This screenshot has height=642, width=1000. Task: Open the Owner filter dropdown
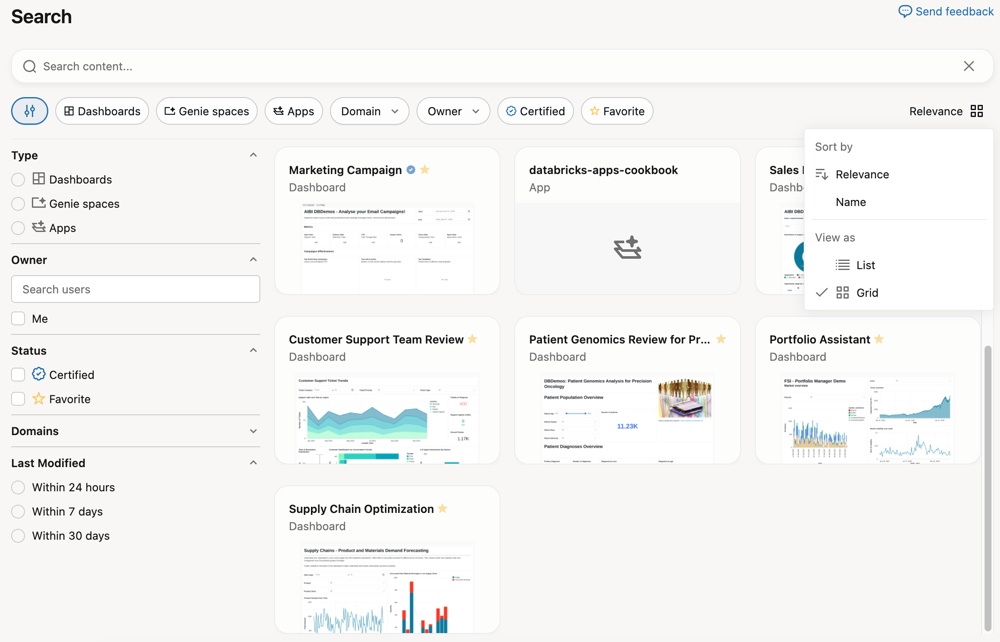[x=452, y=111]
